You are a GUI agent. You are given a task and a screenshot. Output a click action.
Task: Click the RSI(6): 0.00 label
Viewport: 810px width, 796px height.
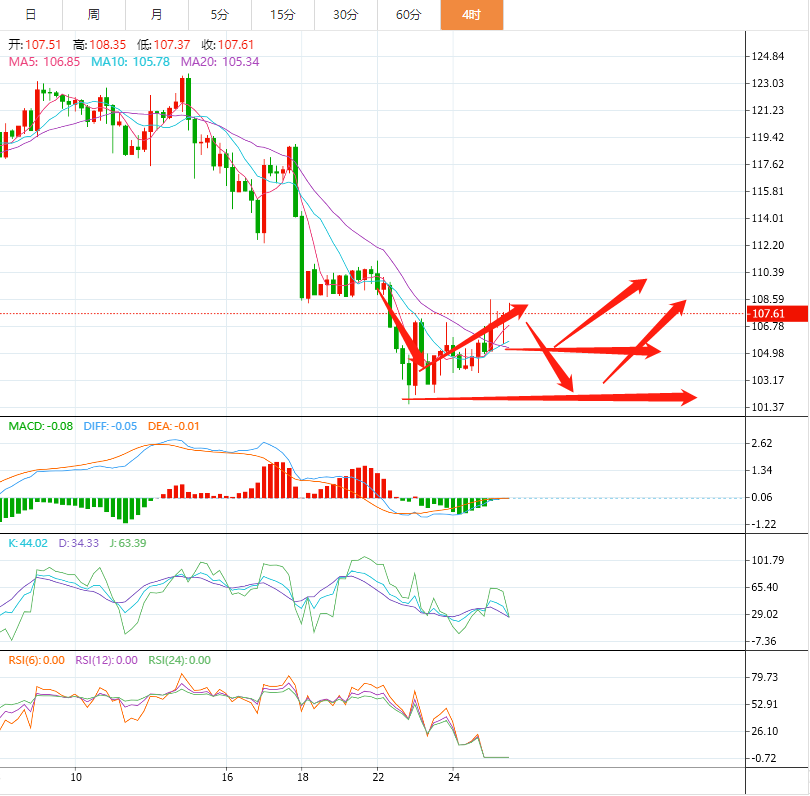(x=37, y=660)
